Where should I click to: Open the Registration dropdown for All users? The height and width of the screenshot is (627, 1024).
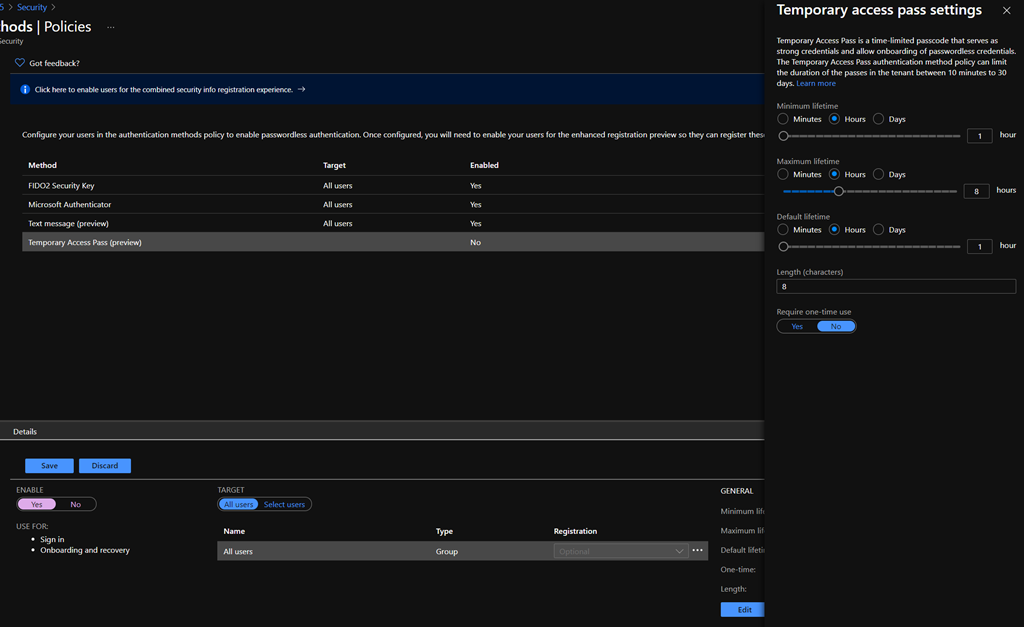(x=620, y=551)
